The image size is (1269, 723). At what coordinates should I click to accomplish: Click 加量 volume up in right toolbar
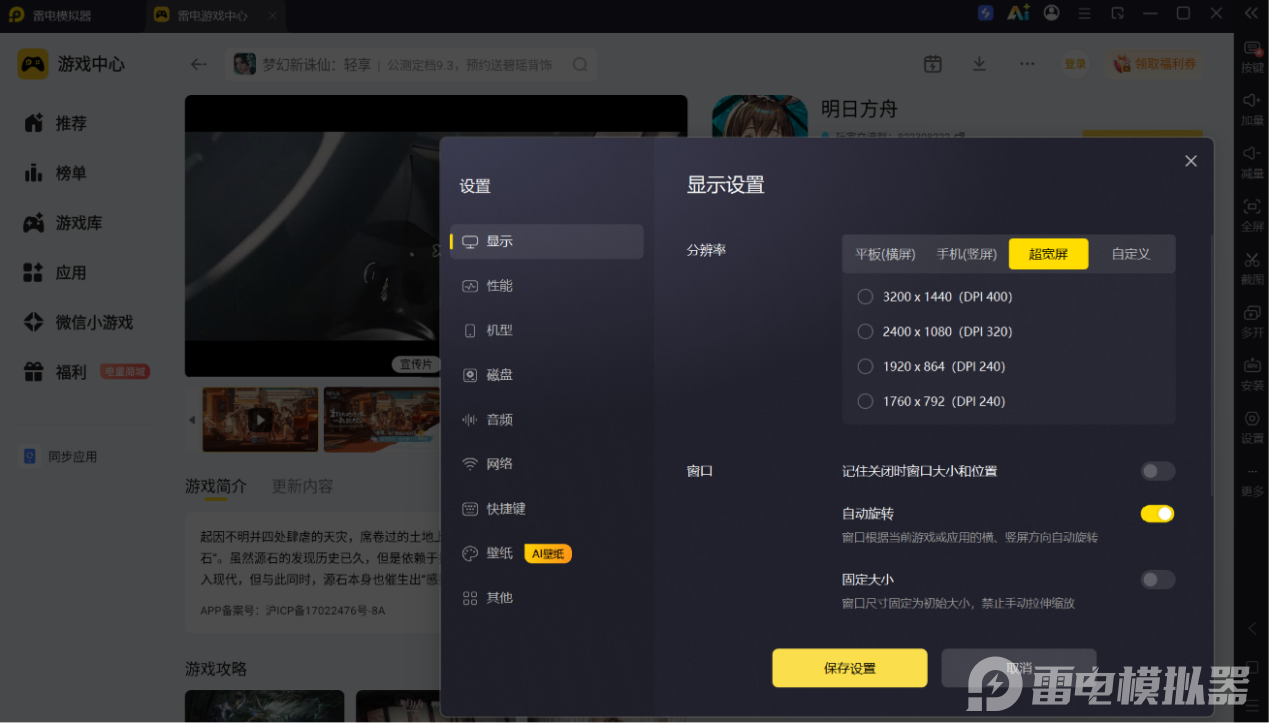(1252, 109)
